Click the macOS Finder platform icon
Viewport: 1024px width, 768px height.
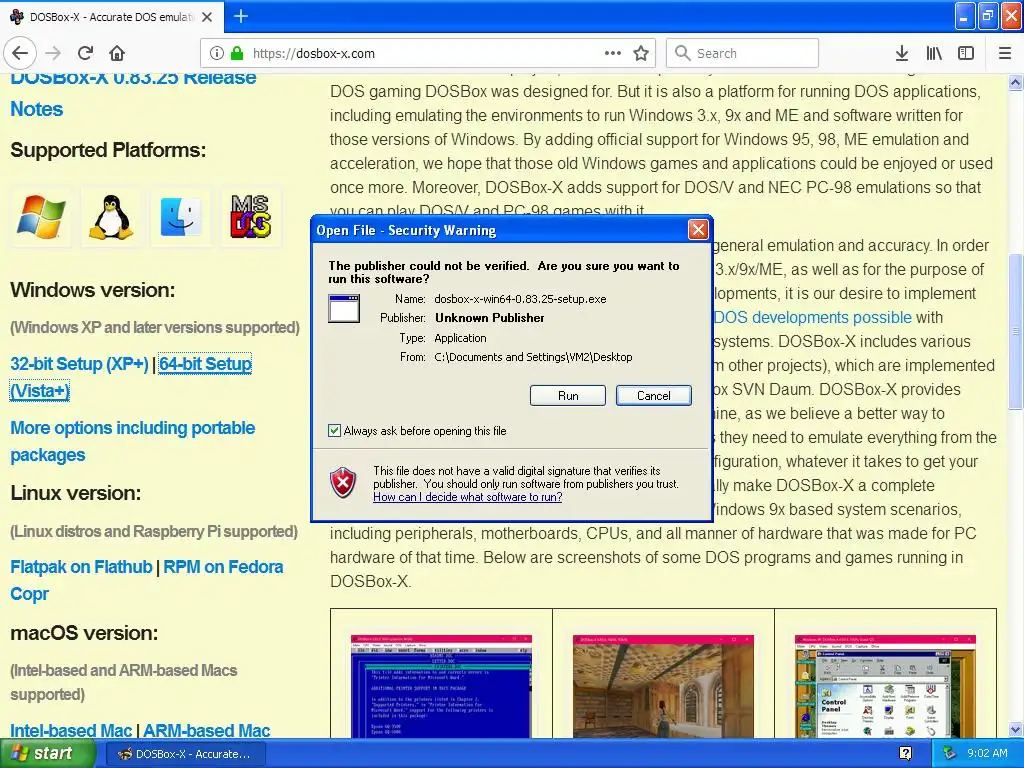(x=181, y=217)
